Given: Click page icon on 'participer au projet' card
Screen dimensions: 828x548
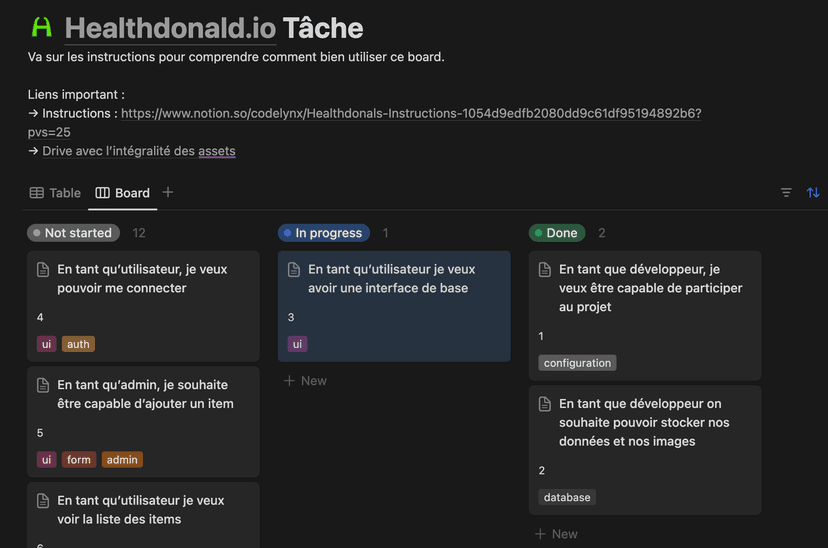Looking at the screenshot, I should (545, 269).
